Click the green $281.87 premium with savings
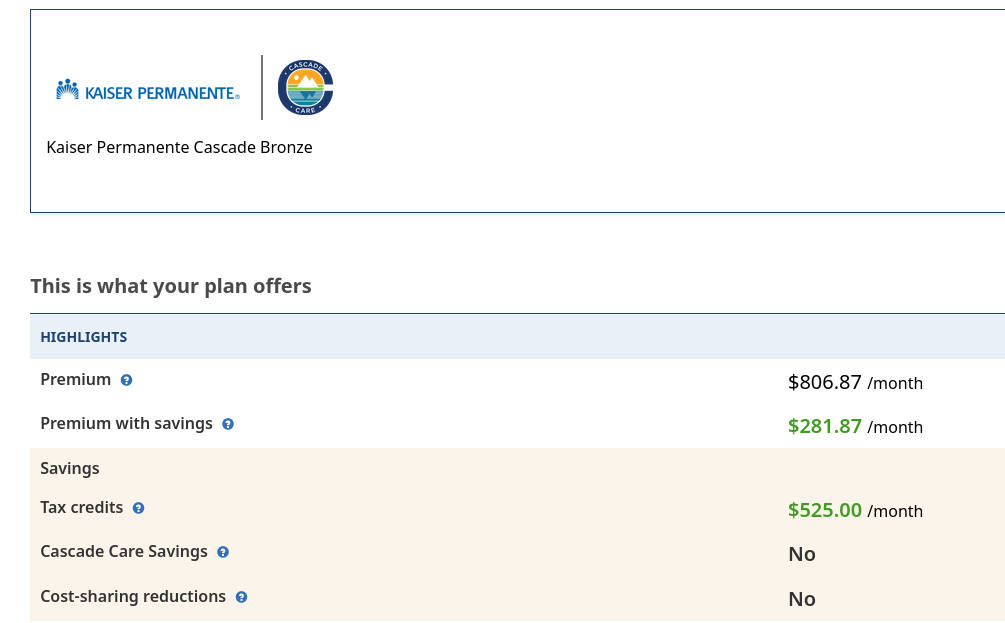Screen dimensions: 1005x623 (x=825, y=426)
